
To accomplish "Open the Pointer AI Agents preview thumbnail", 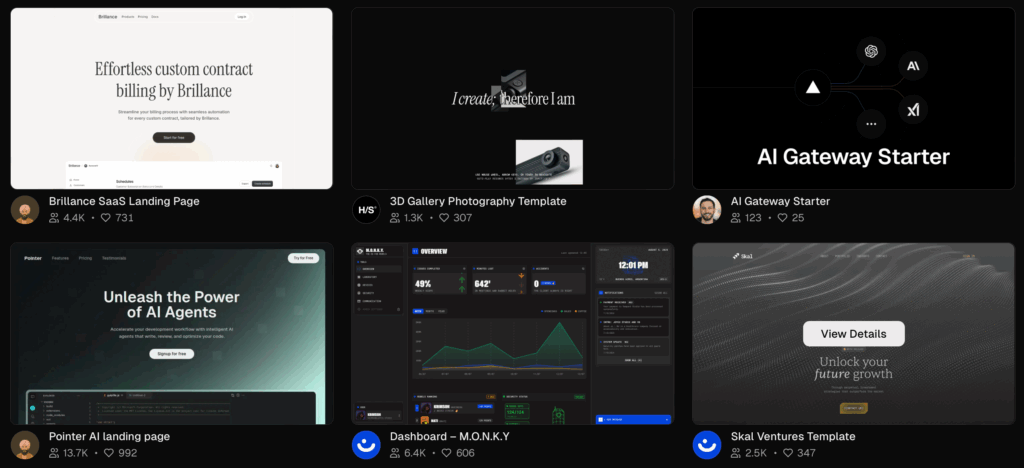I will [171, 333].
